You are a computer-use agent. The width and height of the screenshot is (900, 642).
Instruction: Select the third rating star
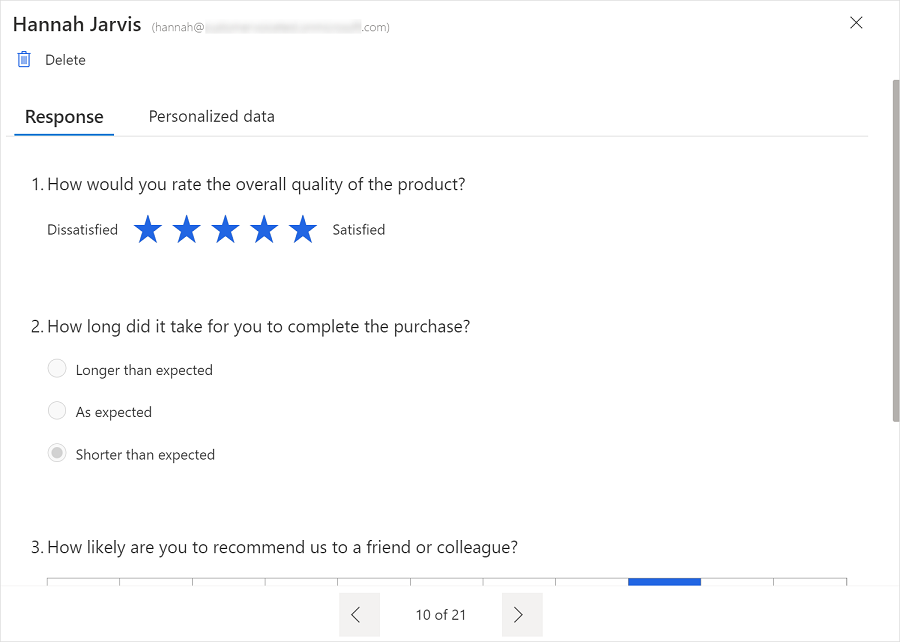pyautogui.click(x=226, y=229)
